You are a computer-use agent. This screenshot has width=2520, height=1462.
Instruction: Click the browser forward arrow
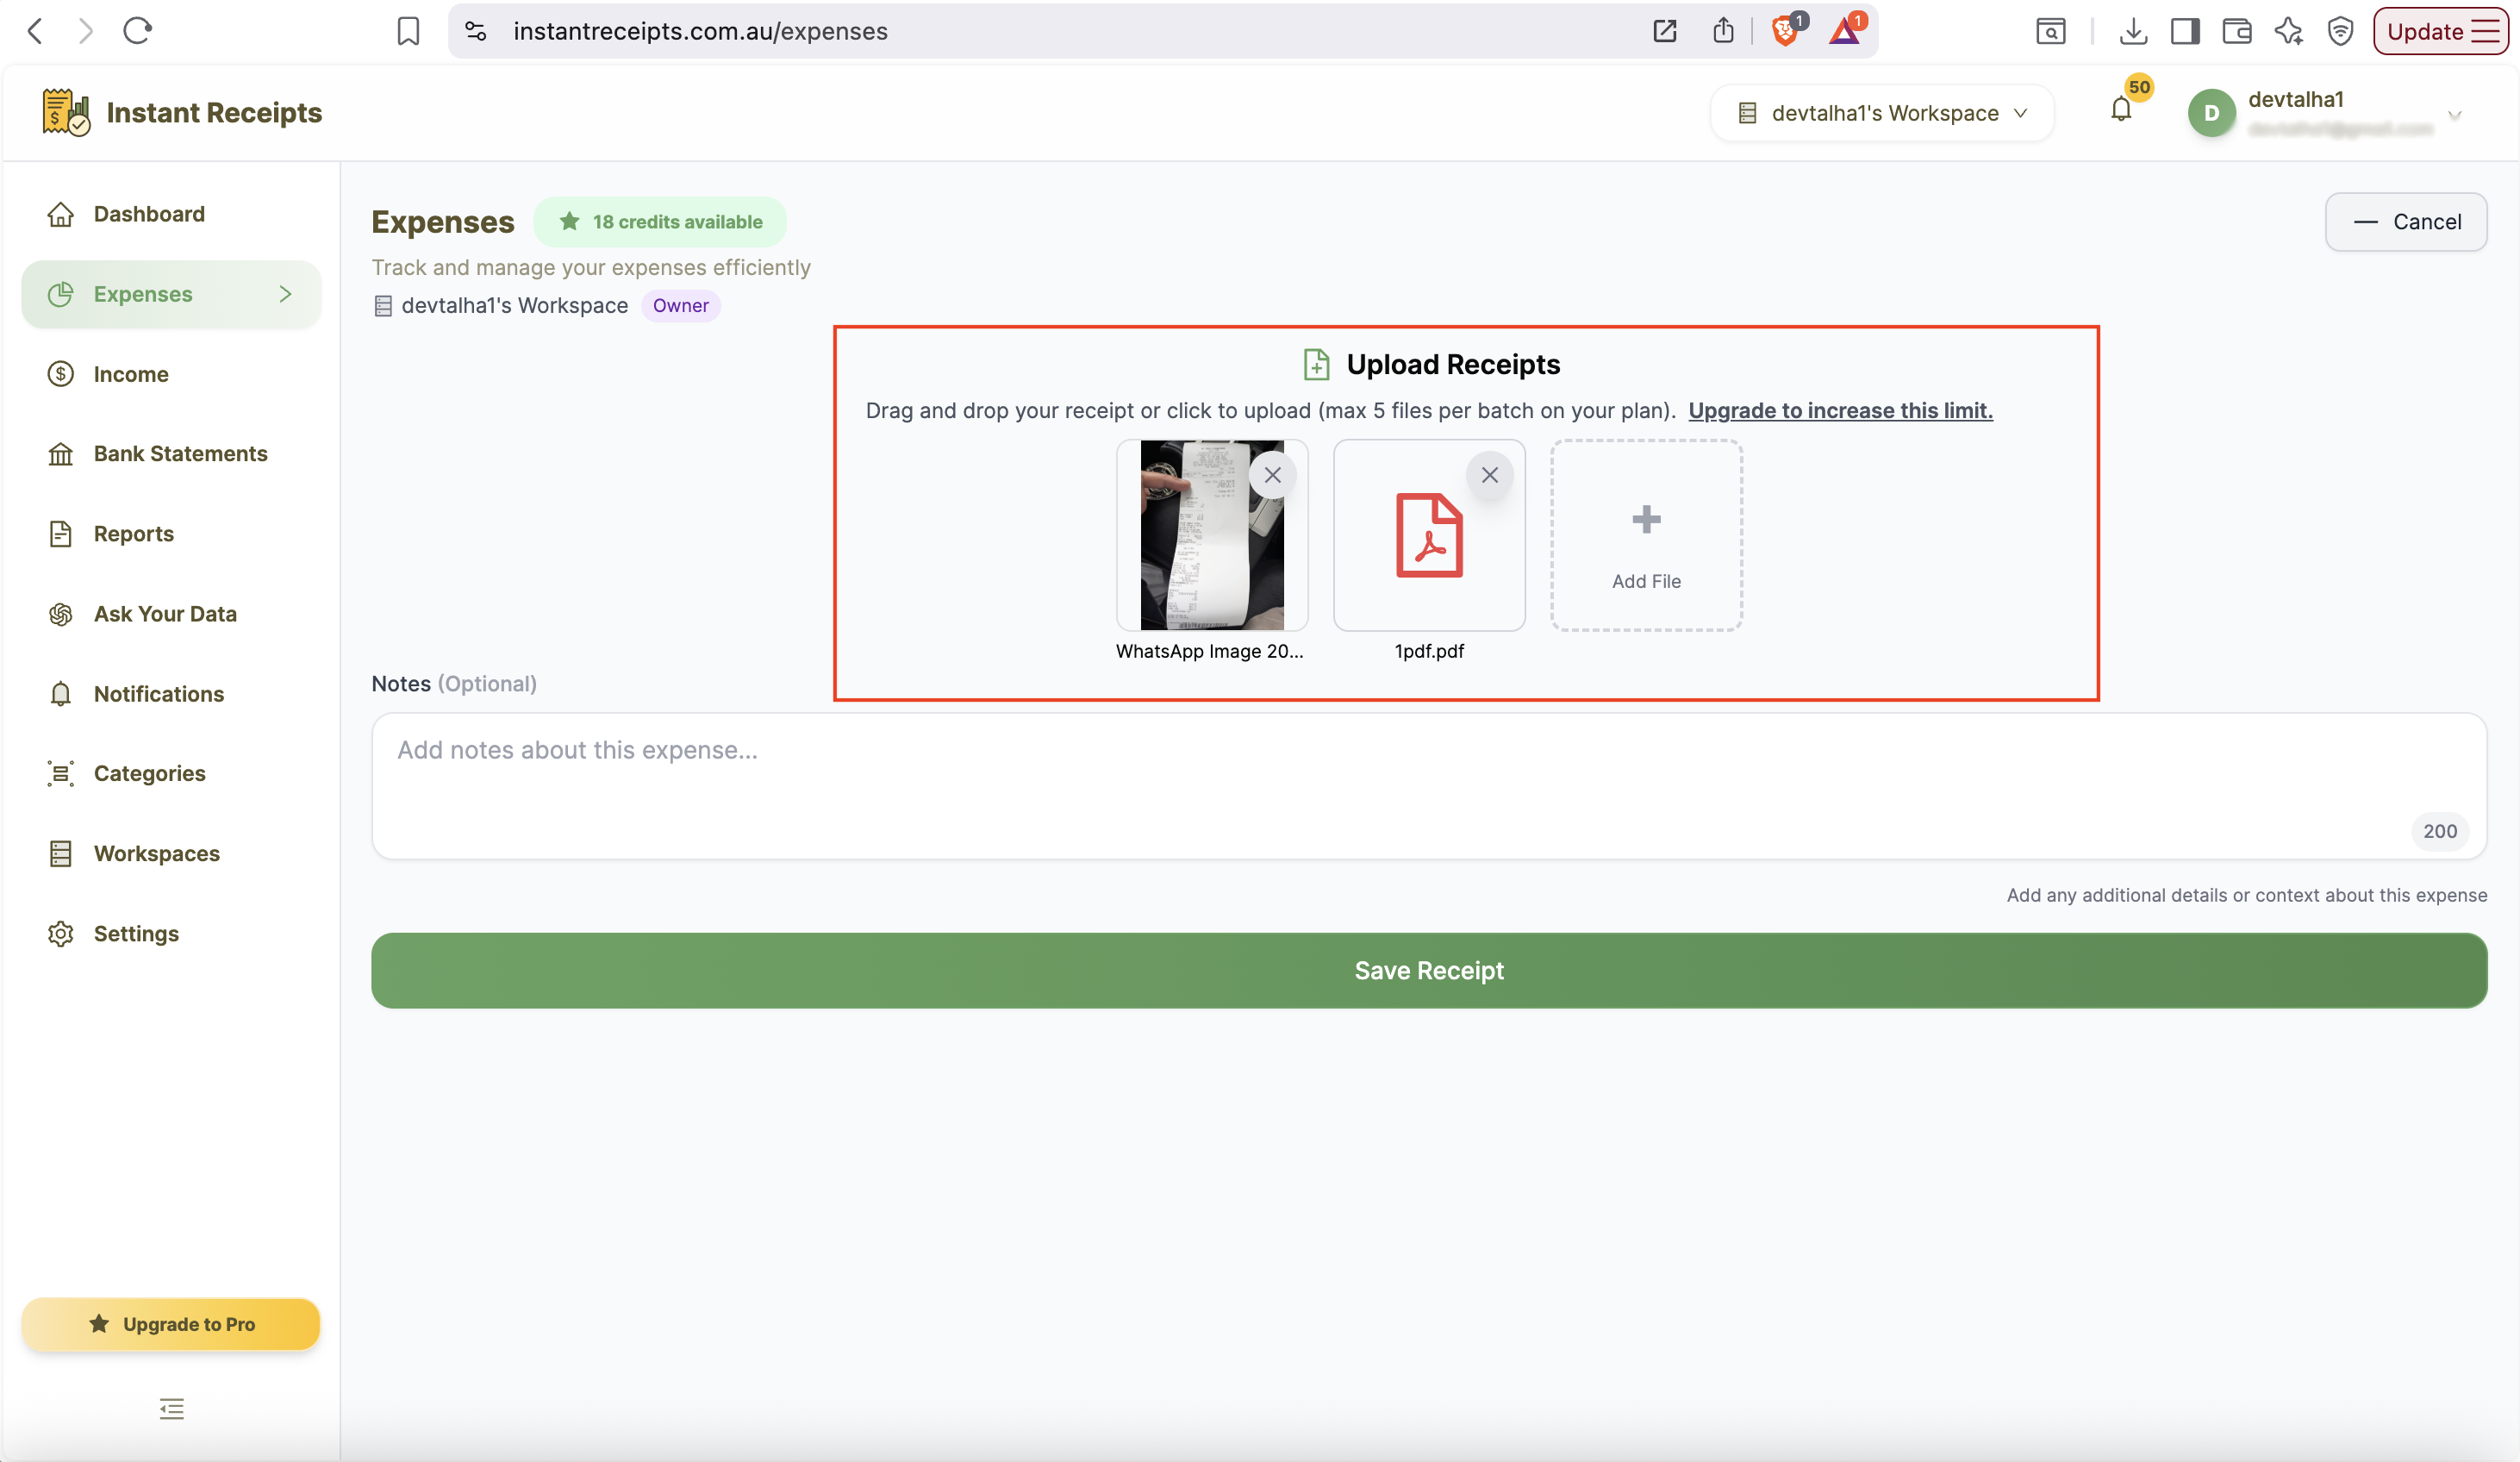(86, 31)
